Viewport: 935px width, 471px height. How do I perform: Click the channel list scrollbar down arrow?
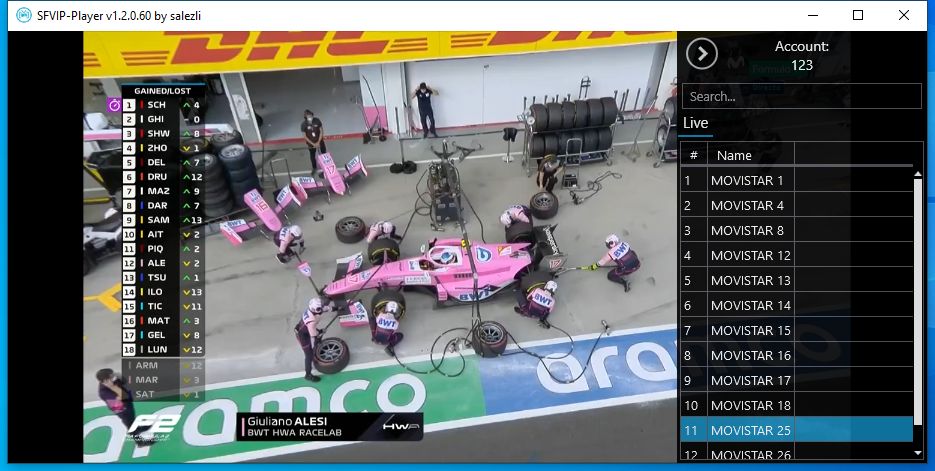point(918,454)
